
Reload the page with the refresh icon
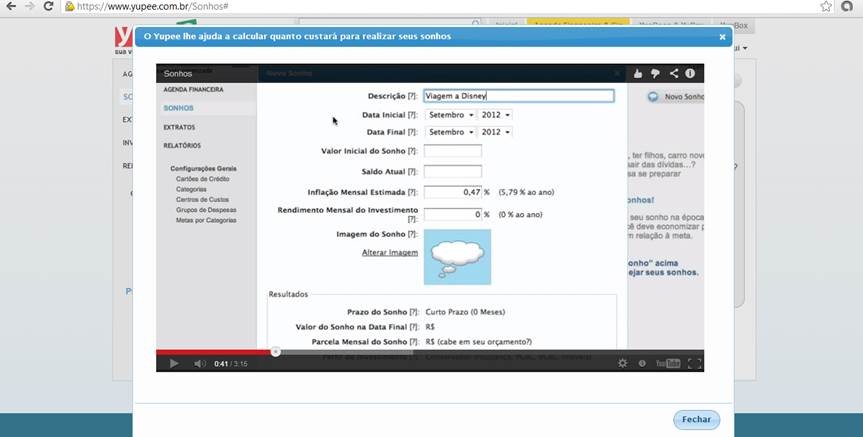pyautogui.click(x=48, y=7)
